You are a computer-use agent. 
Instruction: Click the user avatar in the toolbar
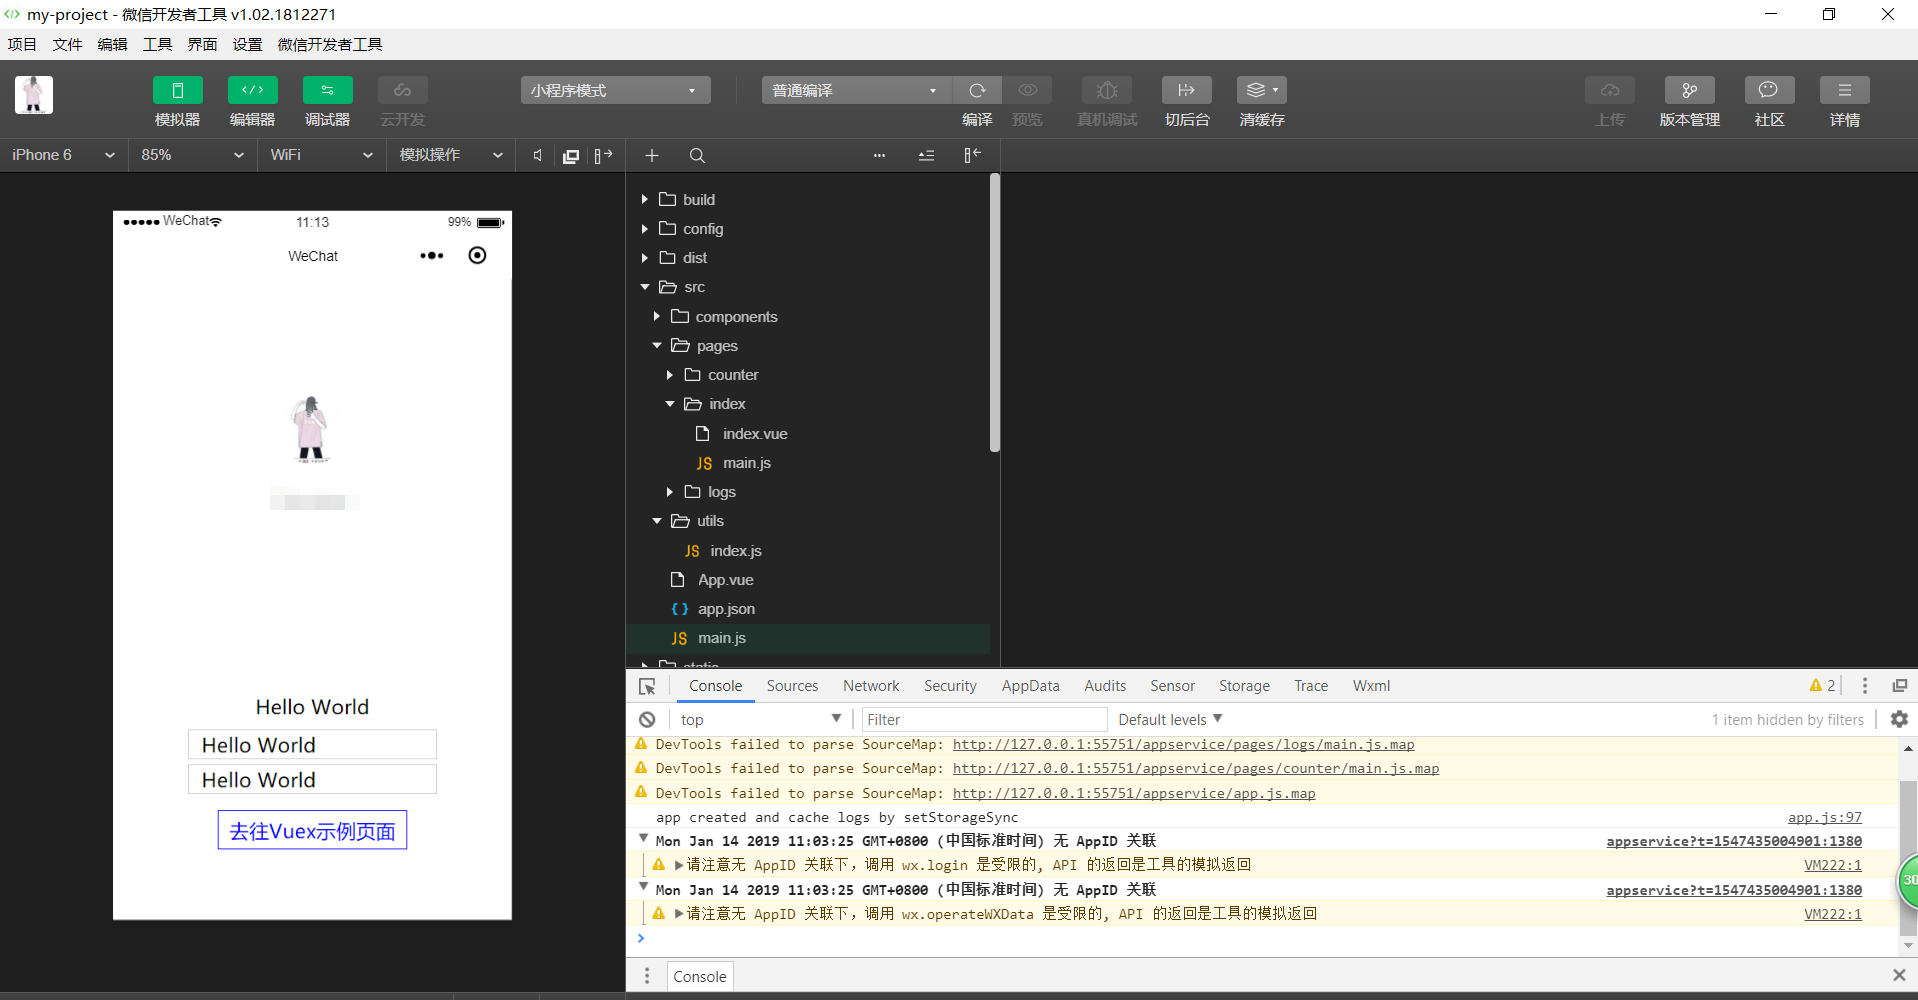point(34,95)
